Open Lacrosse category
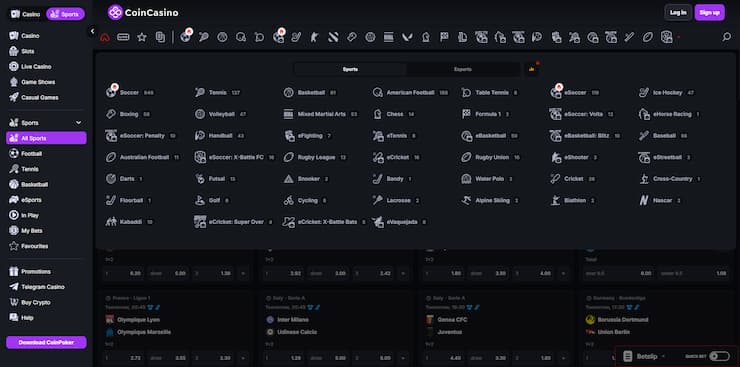The height and width of the screenshot is (367, 740). point(396,200)
